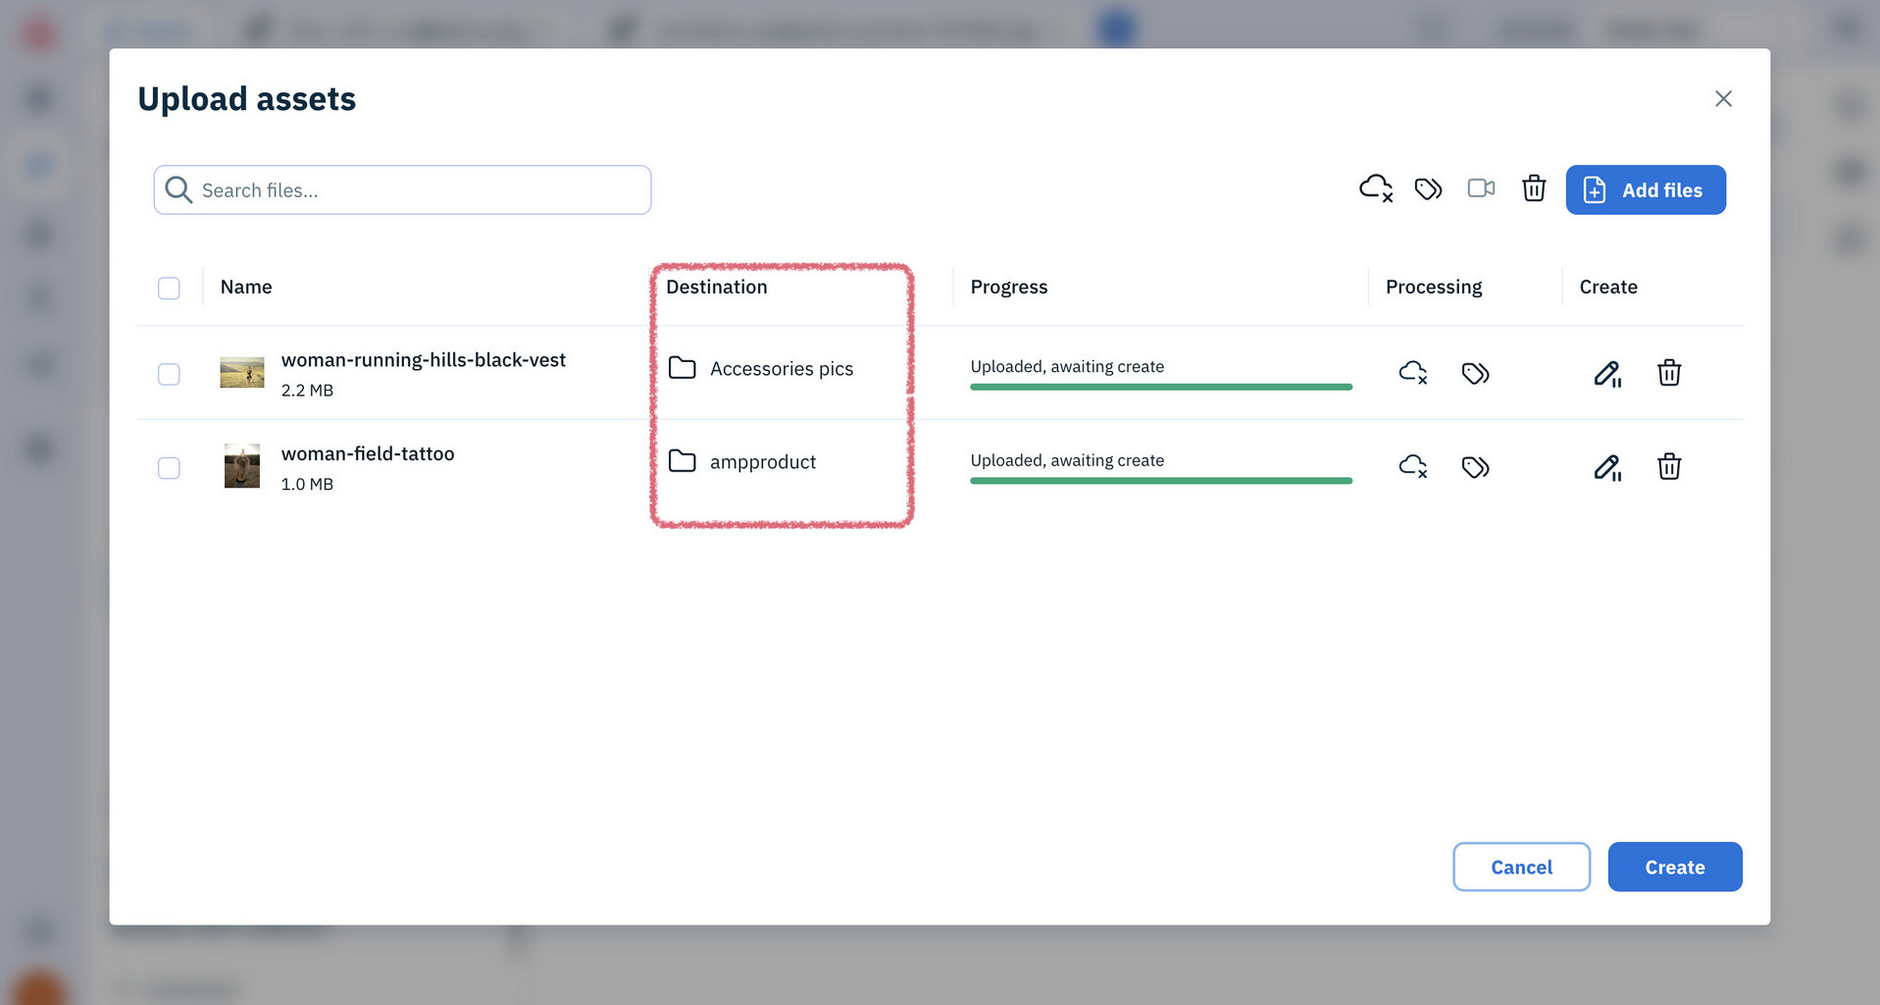Viewport: 1880px width, 1005px height.
Task: Click the cloud cancel-upload icon in the top toolbar
Action: (1376, 188)
